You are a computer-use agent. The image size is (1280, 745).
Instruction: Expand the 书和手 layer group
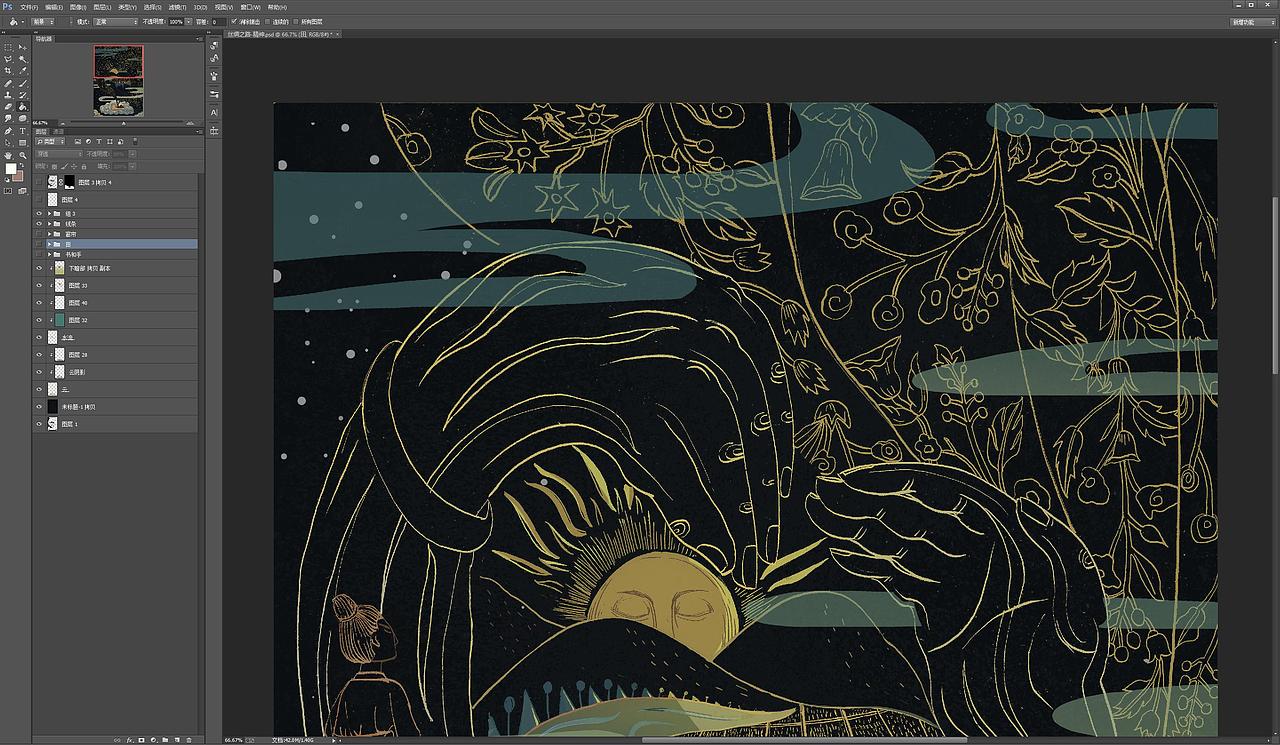pos(49,255)
